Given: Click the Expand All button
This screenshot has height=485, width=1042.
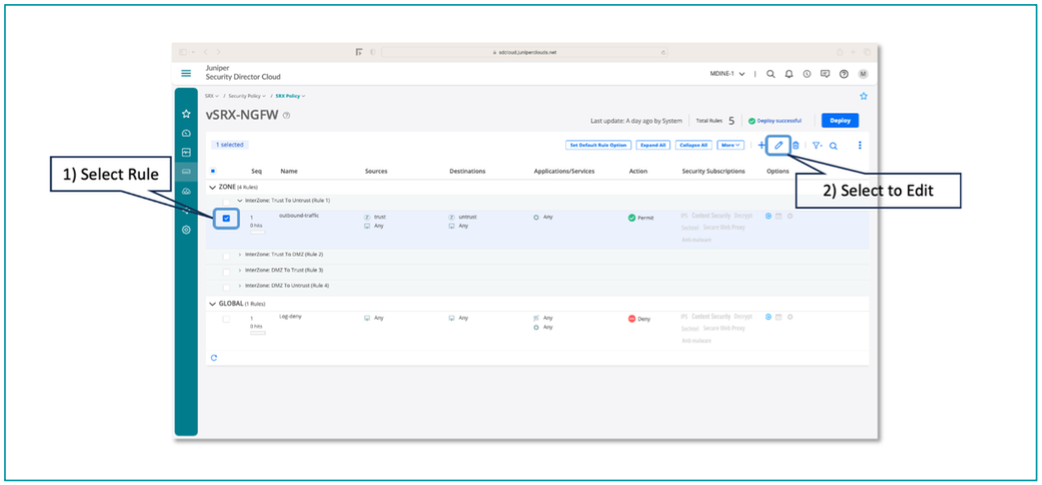Looking at the screenshot, I should tap(653, 145).
